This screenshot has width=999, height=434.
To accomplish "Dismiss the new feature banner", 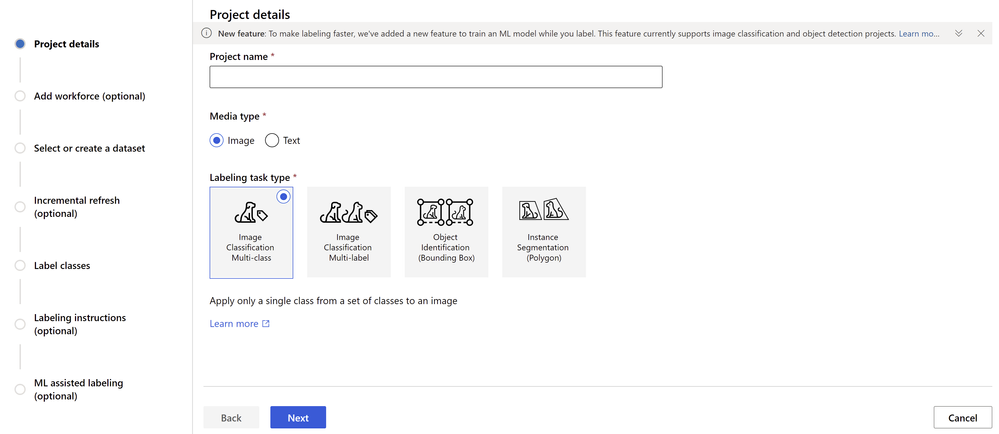I will click(981, 33).
